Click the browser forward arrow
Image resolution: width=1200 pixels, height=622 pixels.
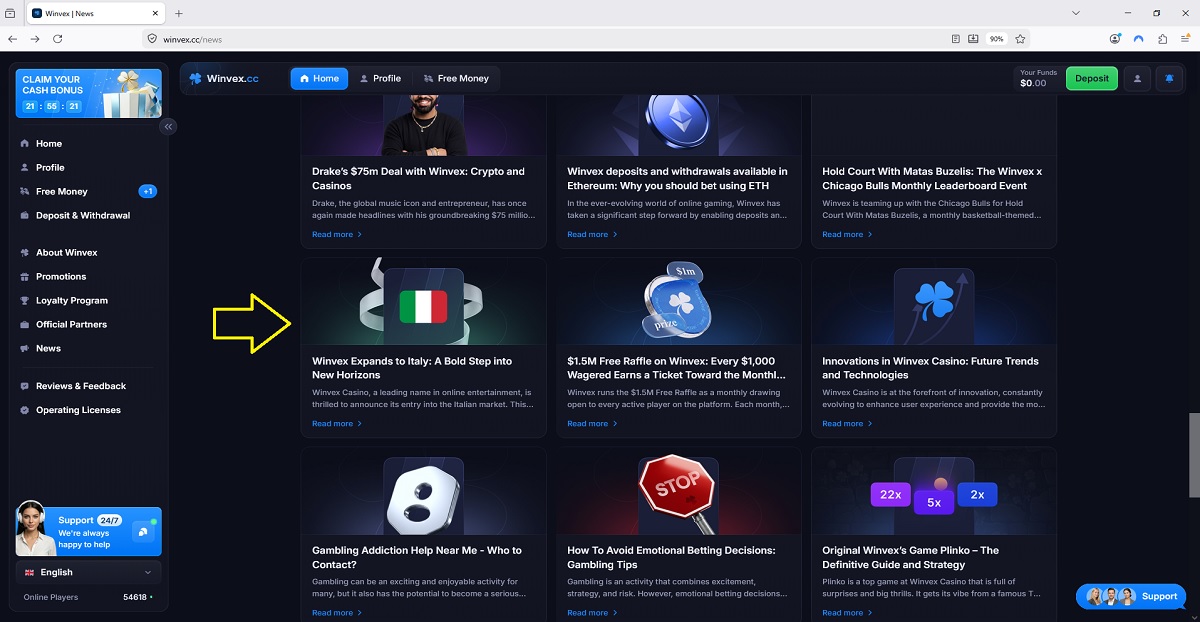coord(35,39)
